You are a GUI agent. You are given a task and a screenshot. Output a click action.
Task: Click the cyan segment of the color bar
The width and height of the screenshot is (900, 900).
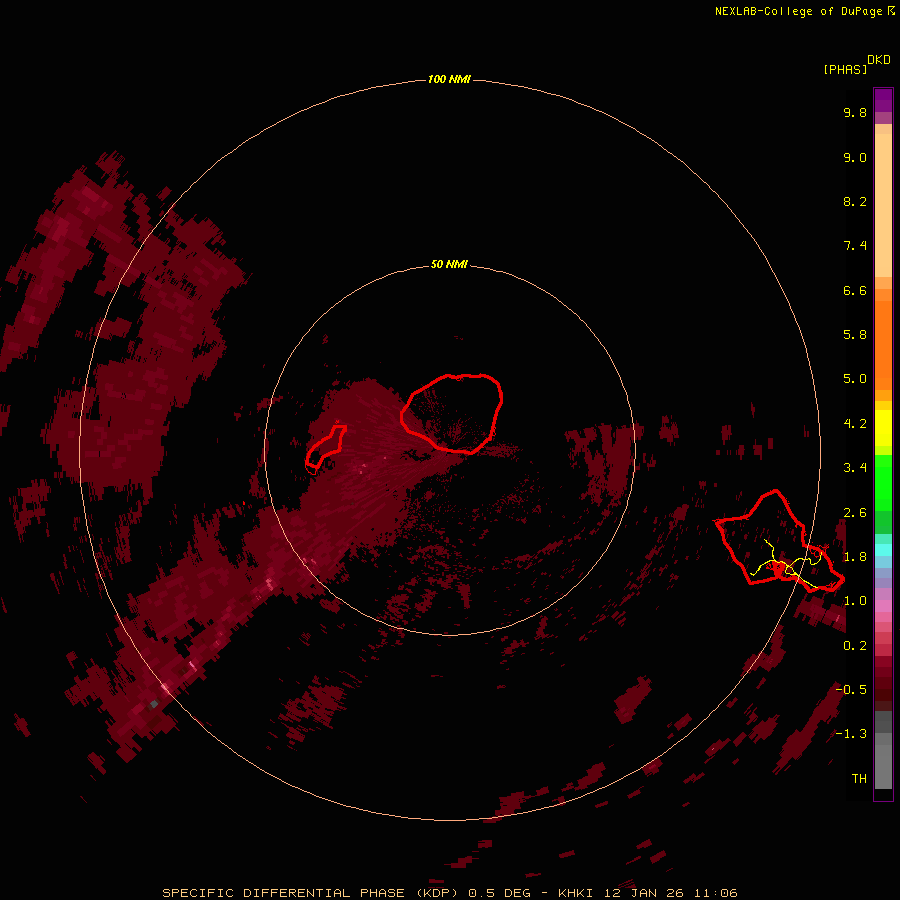(883, 550)
